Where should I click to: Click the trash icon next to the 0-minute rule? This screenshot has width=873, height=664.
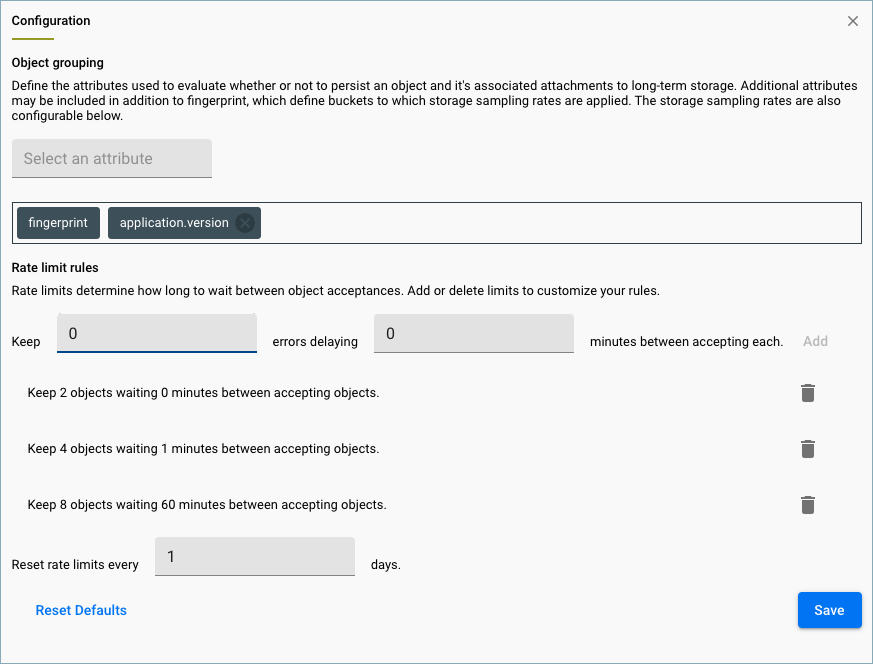pos(807,393)
